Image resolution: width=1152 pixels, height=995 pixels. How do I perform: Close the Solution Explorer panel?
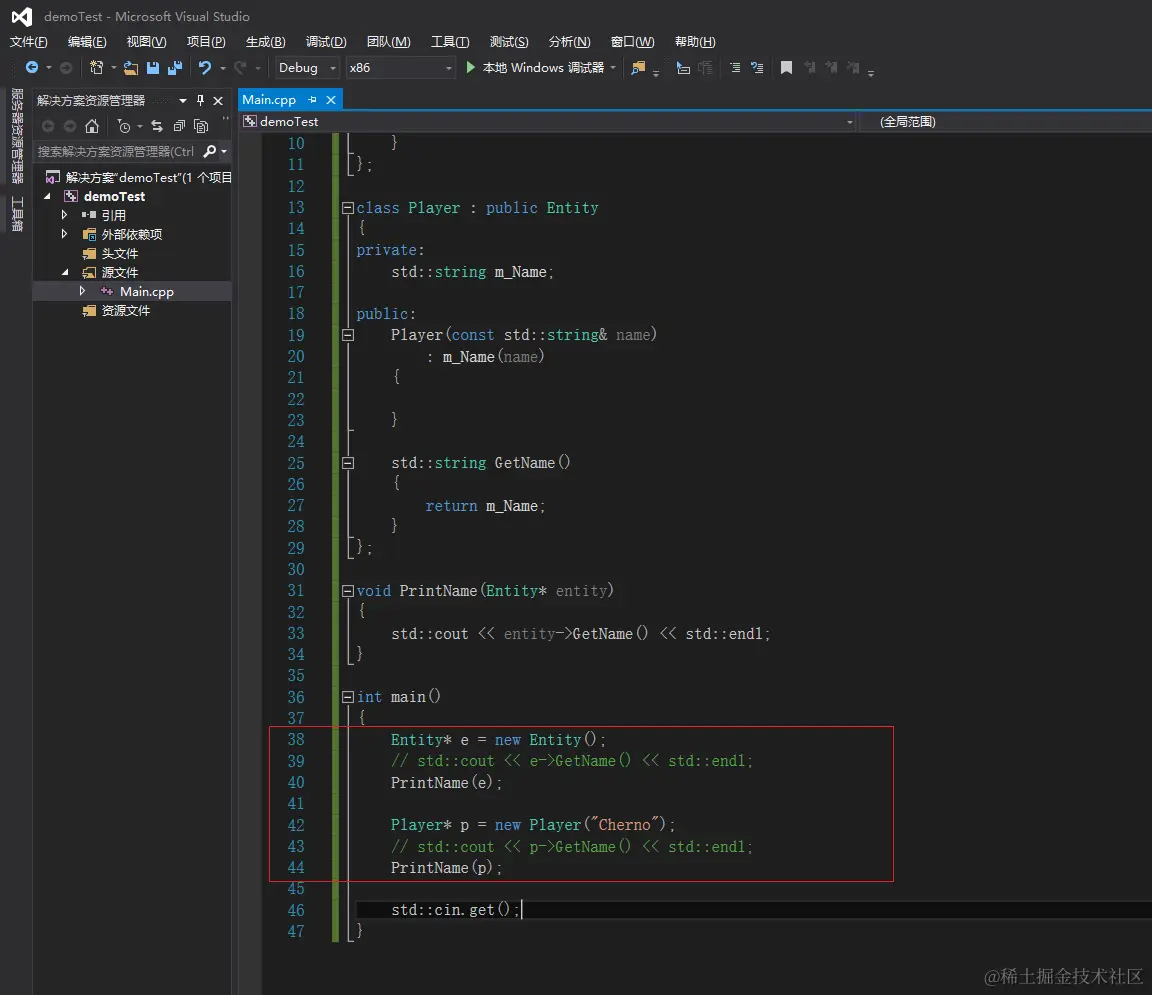pos(218,101)
